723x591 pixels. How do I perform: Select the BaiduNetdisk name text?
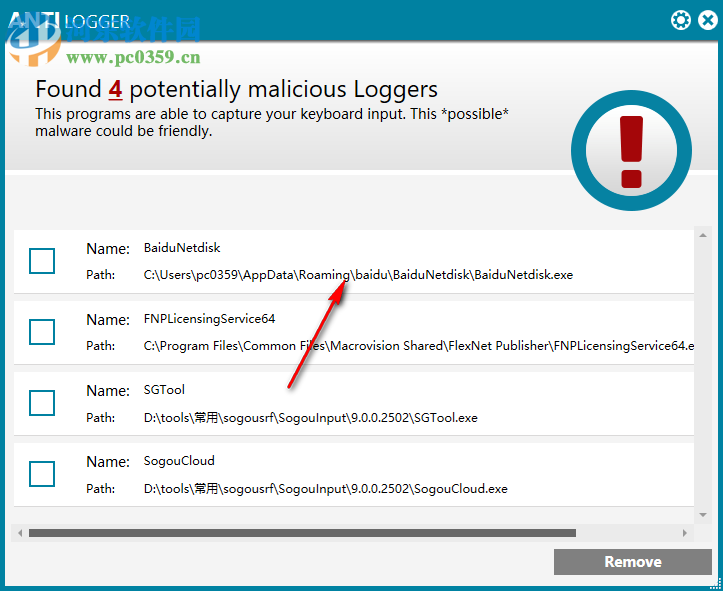pos(182,248)
